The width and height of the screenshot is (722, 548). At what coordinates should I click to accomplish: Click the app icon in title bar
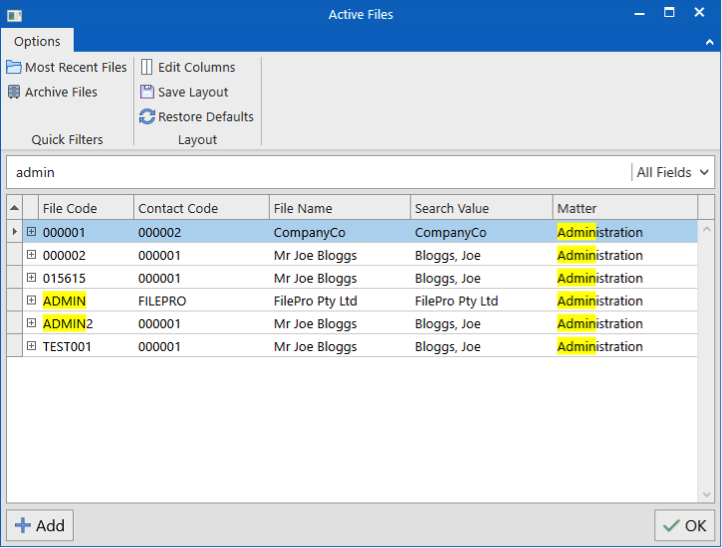coord(14,15)
